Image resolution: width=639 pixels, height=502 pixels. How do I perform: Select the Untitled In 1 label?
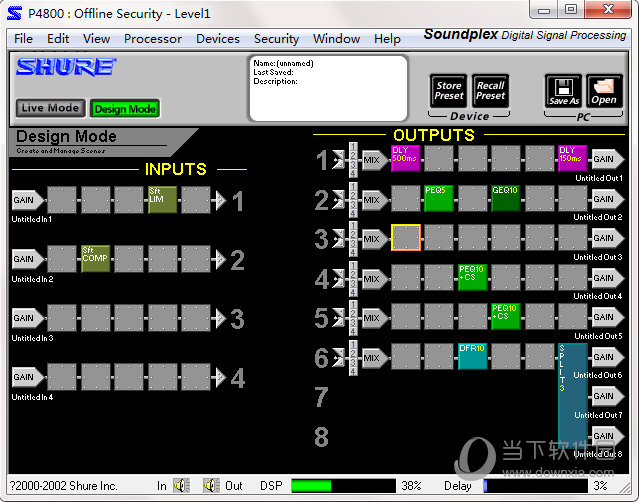point(32,219)
